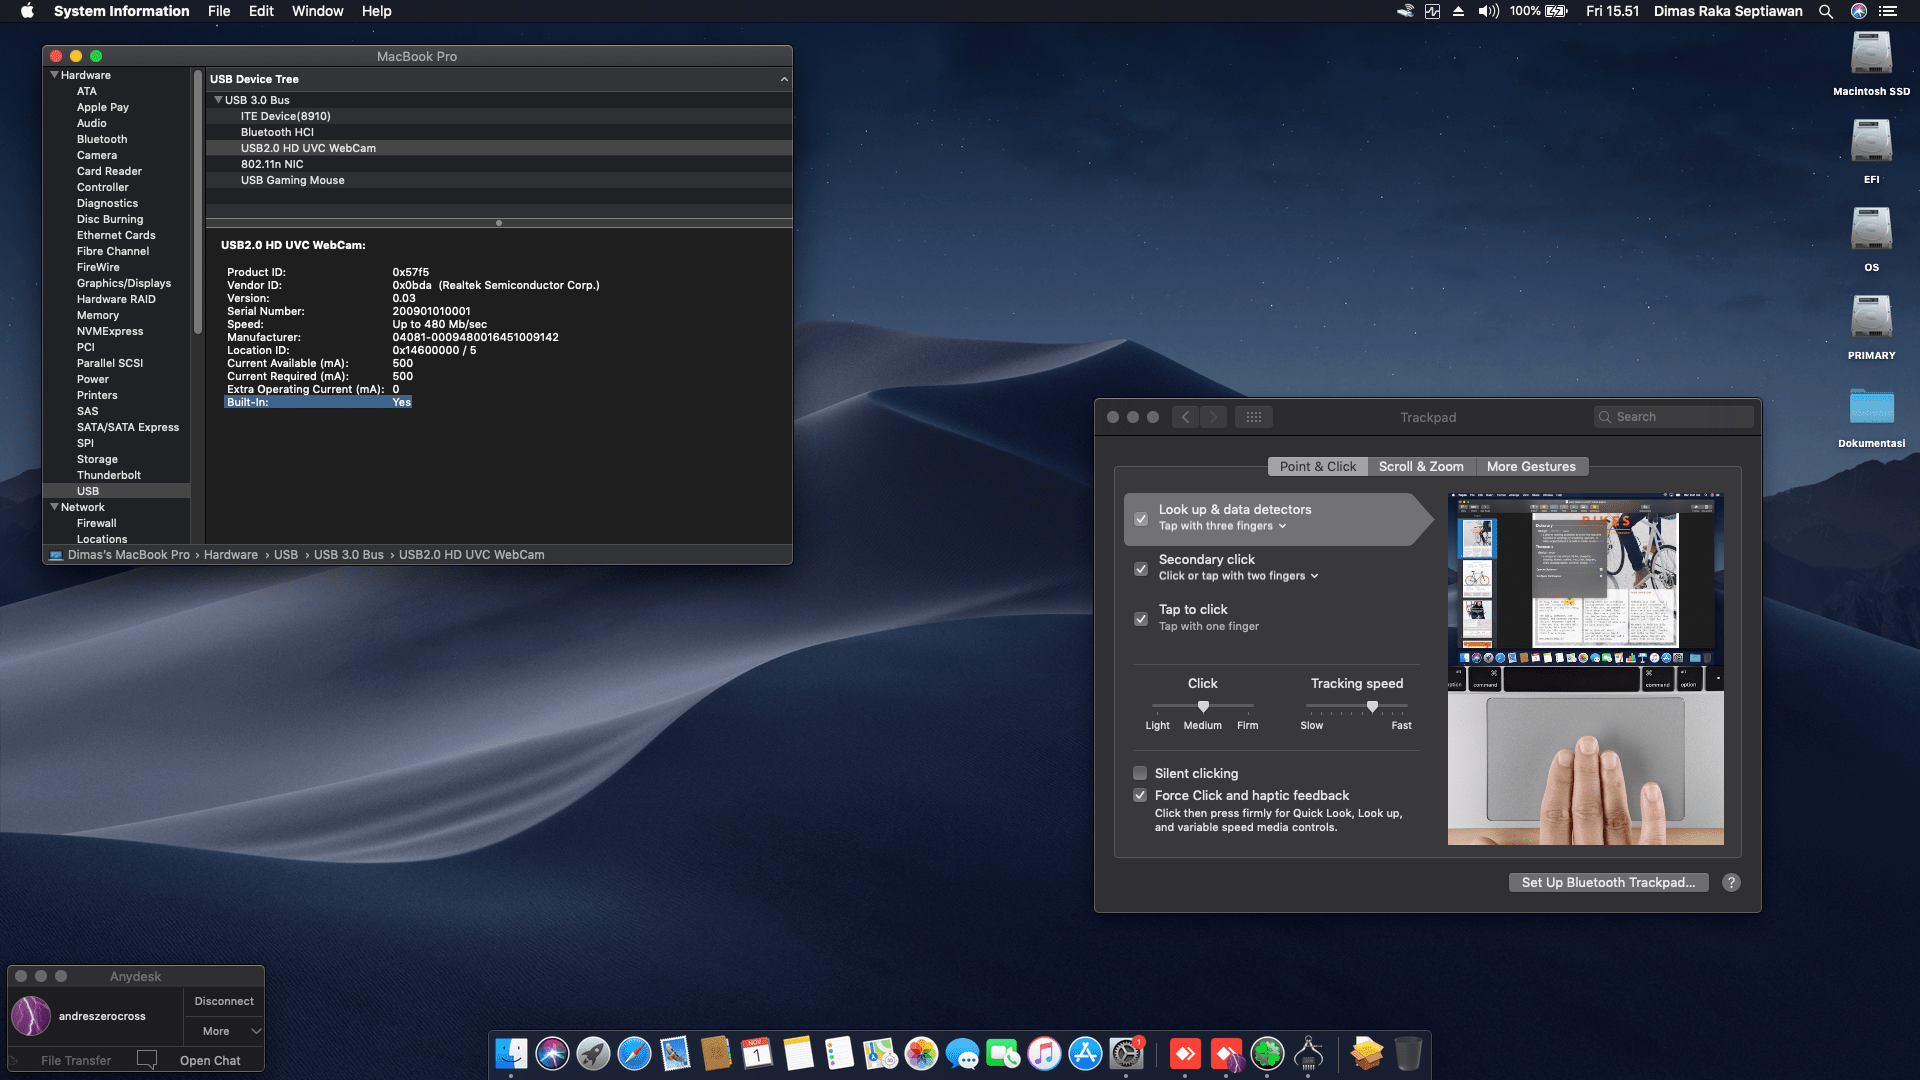The image size is (1920, 1080).
Task: Turn off Tap to click
Action: pyautogui.click(x=1141, y=619)
